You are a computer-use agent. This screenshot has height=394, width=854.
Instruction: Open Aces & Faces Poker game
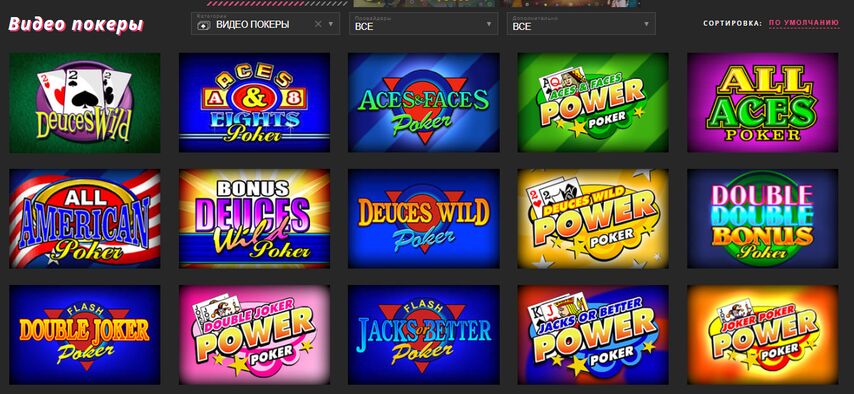click(x=424, y=102)
